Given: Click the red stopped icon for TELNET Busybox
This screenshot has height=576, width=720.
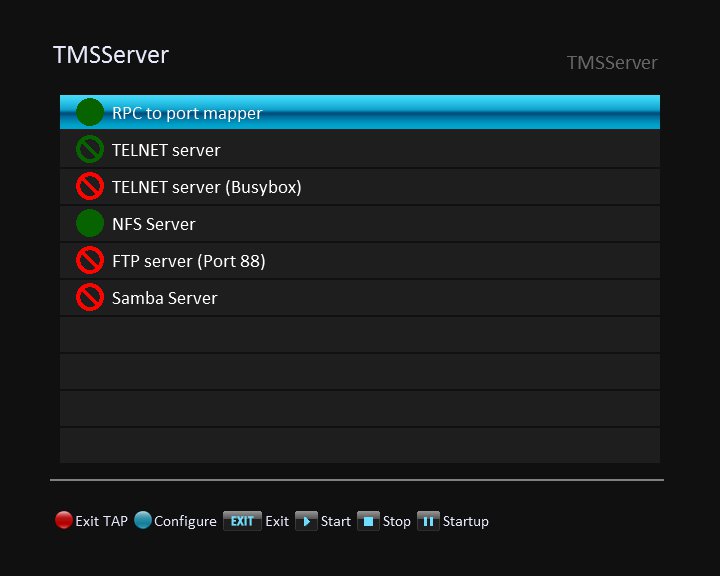Looking at the screenshot, I should point(90,186).
